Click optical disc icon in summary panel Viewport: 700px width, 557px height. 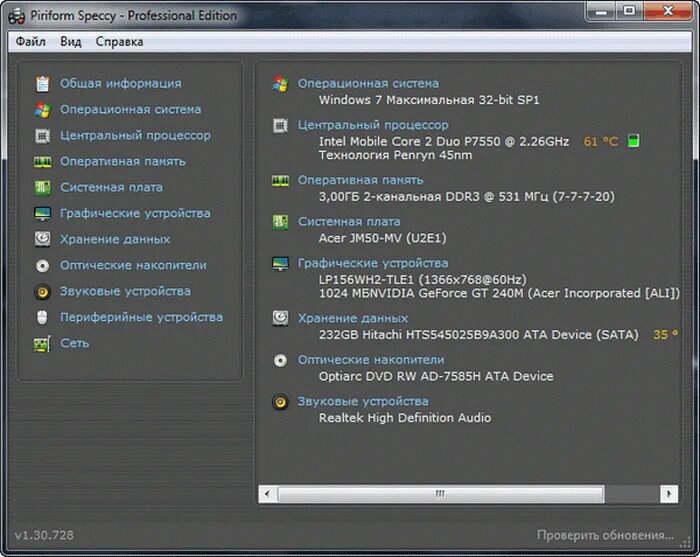coord(280,360)
